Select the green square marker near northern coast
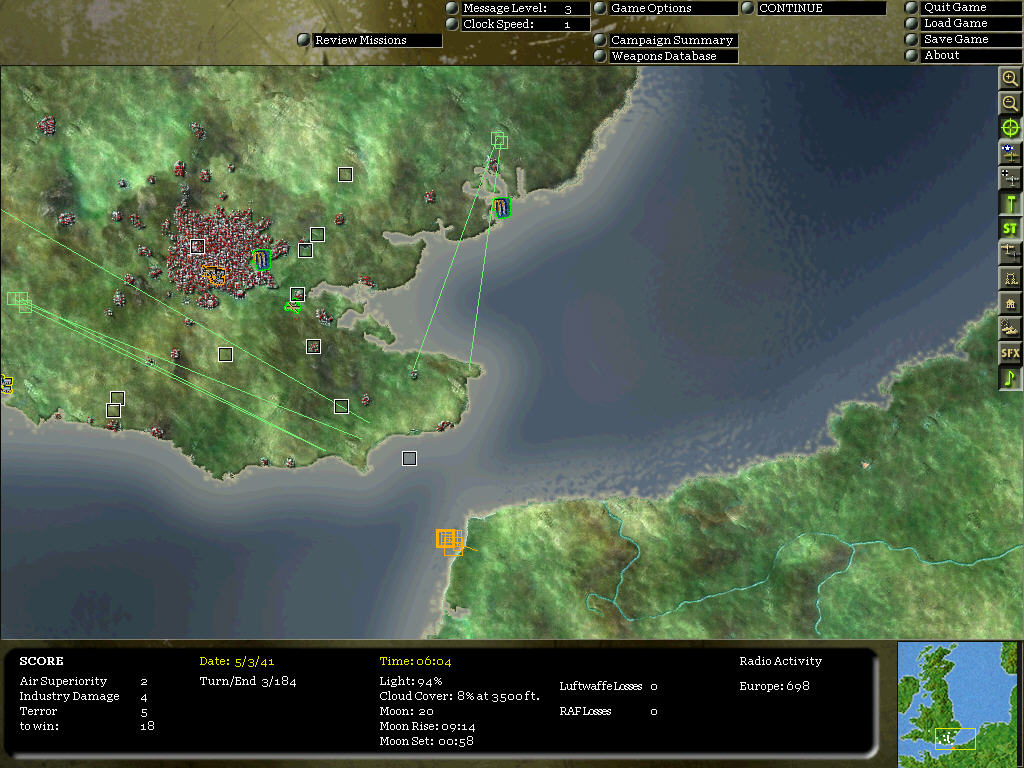Image resolution: width=1024 pixels, height=768 pixels. tap(499, 140)
